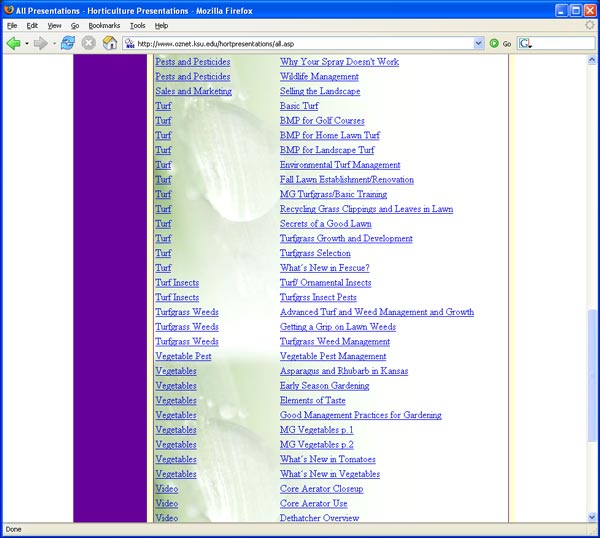Open the View menu
The height and width of the screenshot is (538, 600).
(54, 26)
